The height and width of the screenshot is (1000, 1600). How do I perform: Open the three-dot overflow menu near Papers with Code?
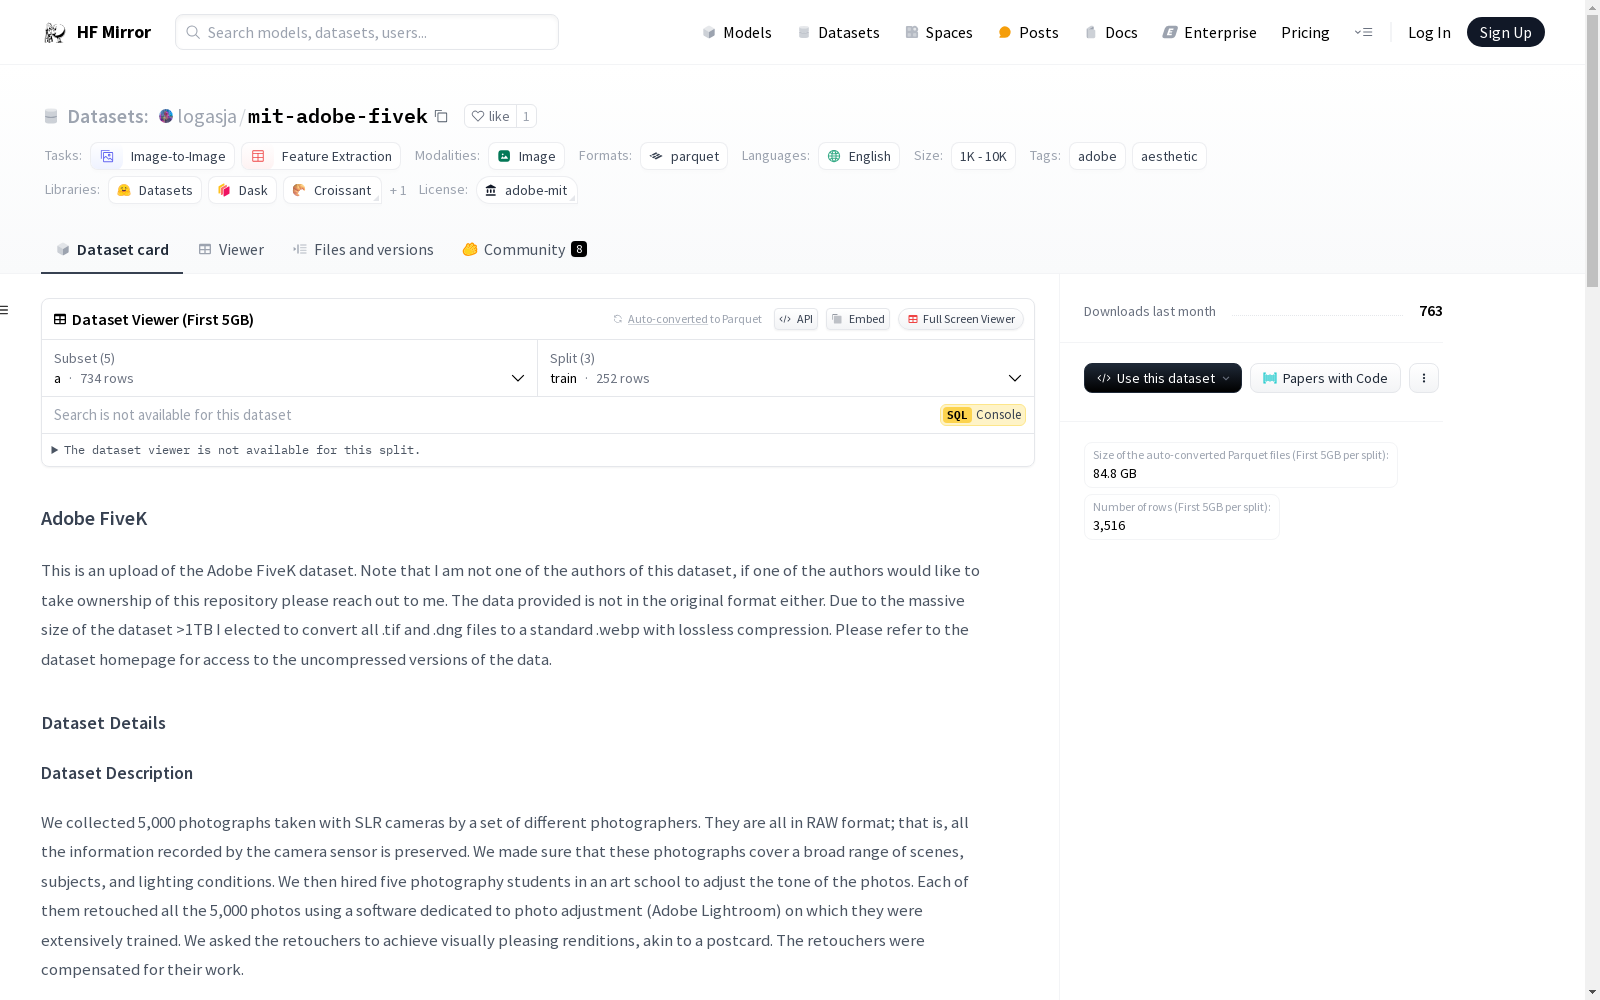(1424, 378)
